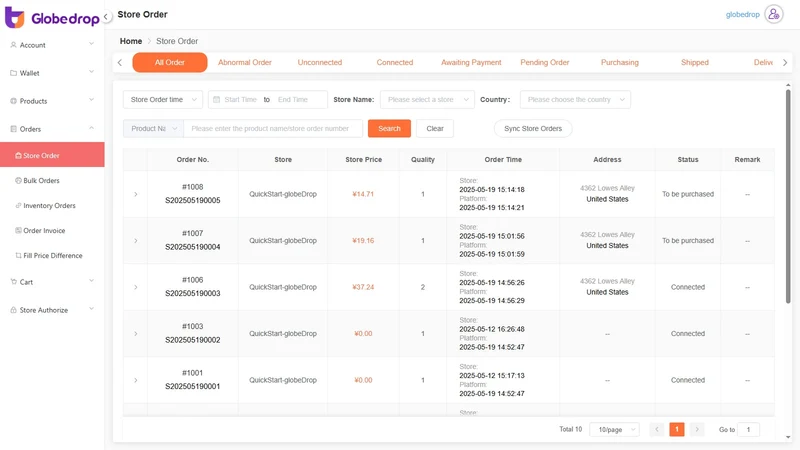Switch to the Purchasing tab
800x450 pixels.
620,62
